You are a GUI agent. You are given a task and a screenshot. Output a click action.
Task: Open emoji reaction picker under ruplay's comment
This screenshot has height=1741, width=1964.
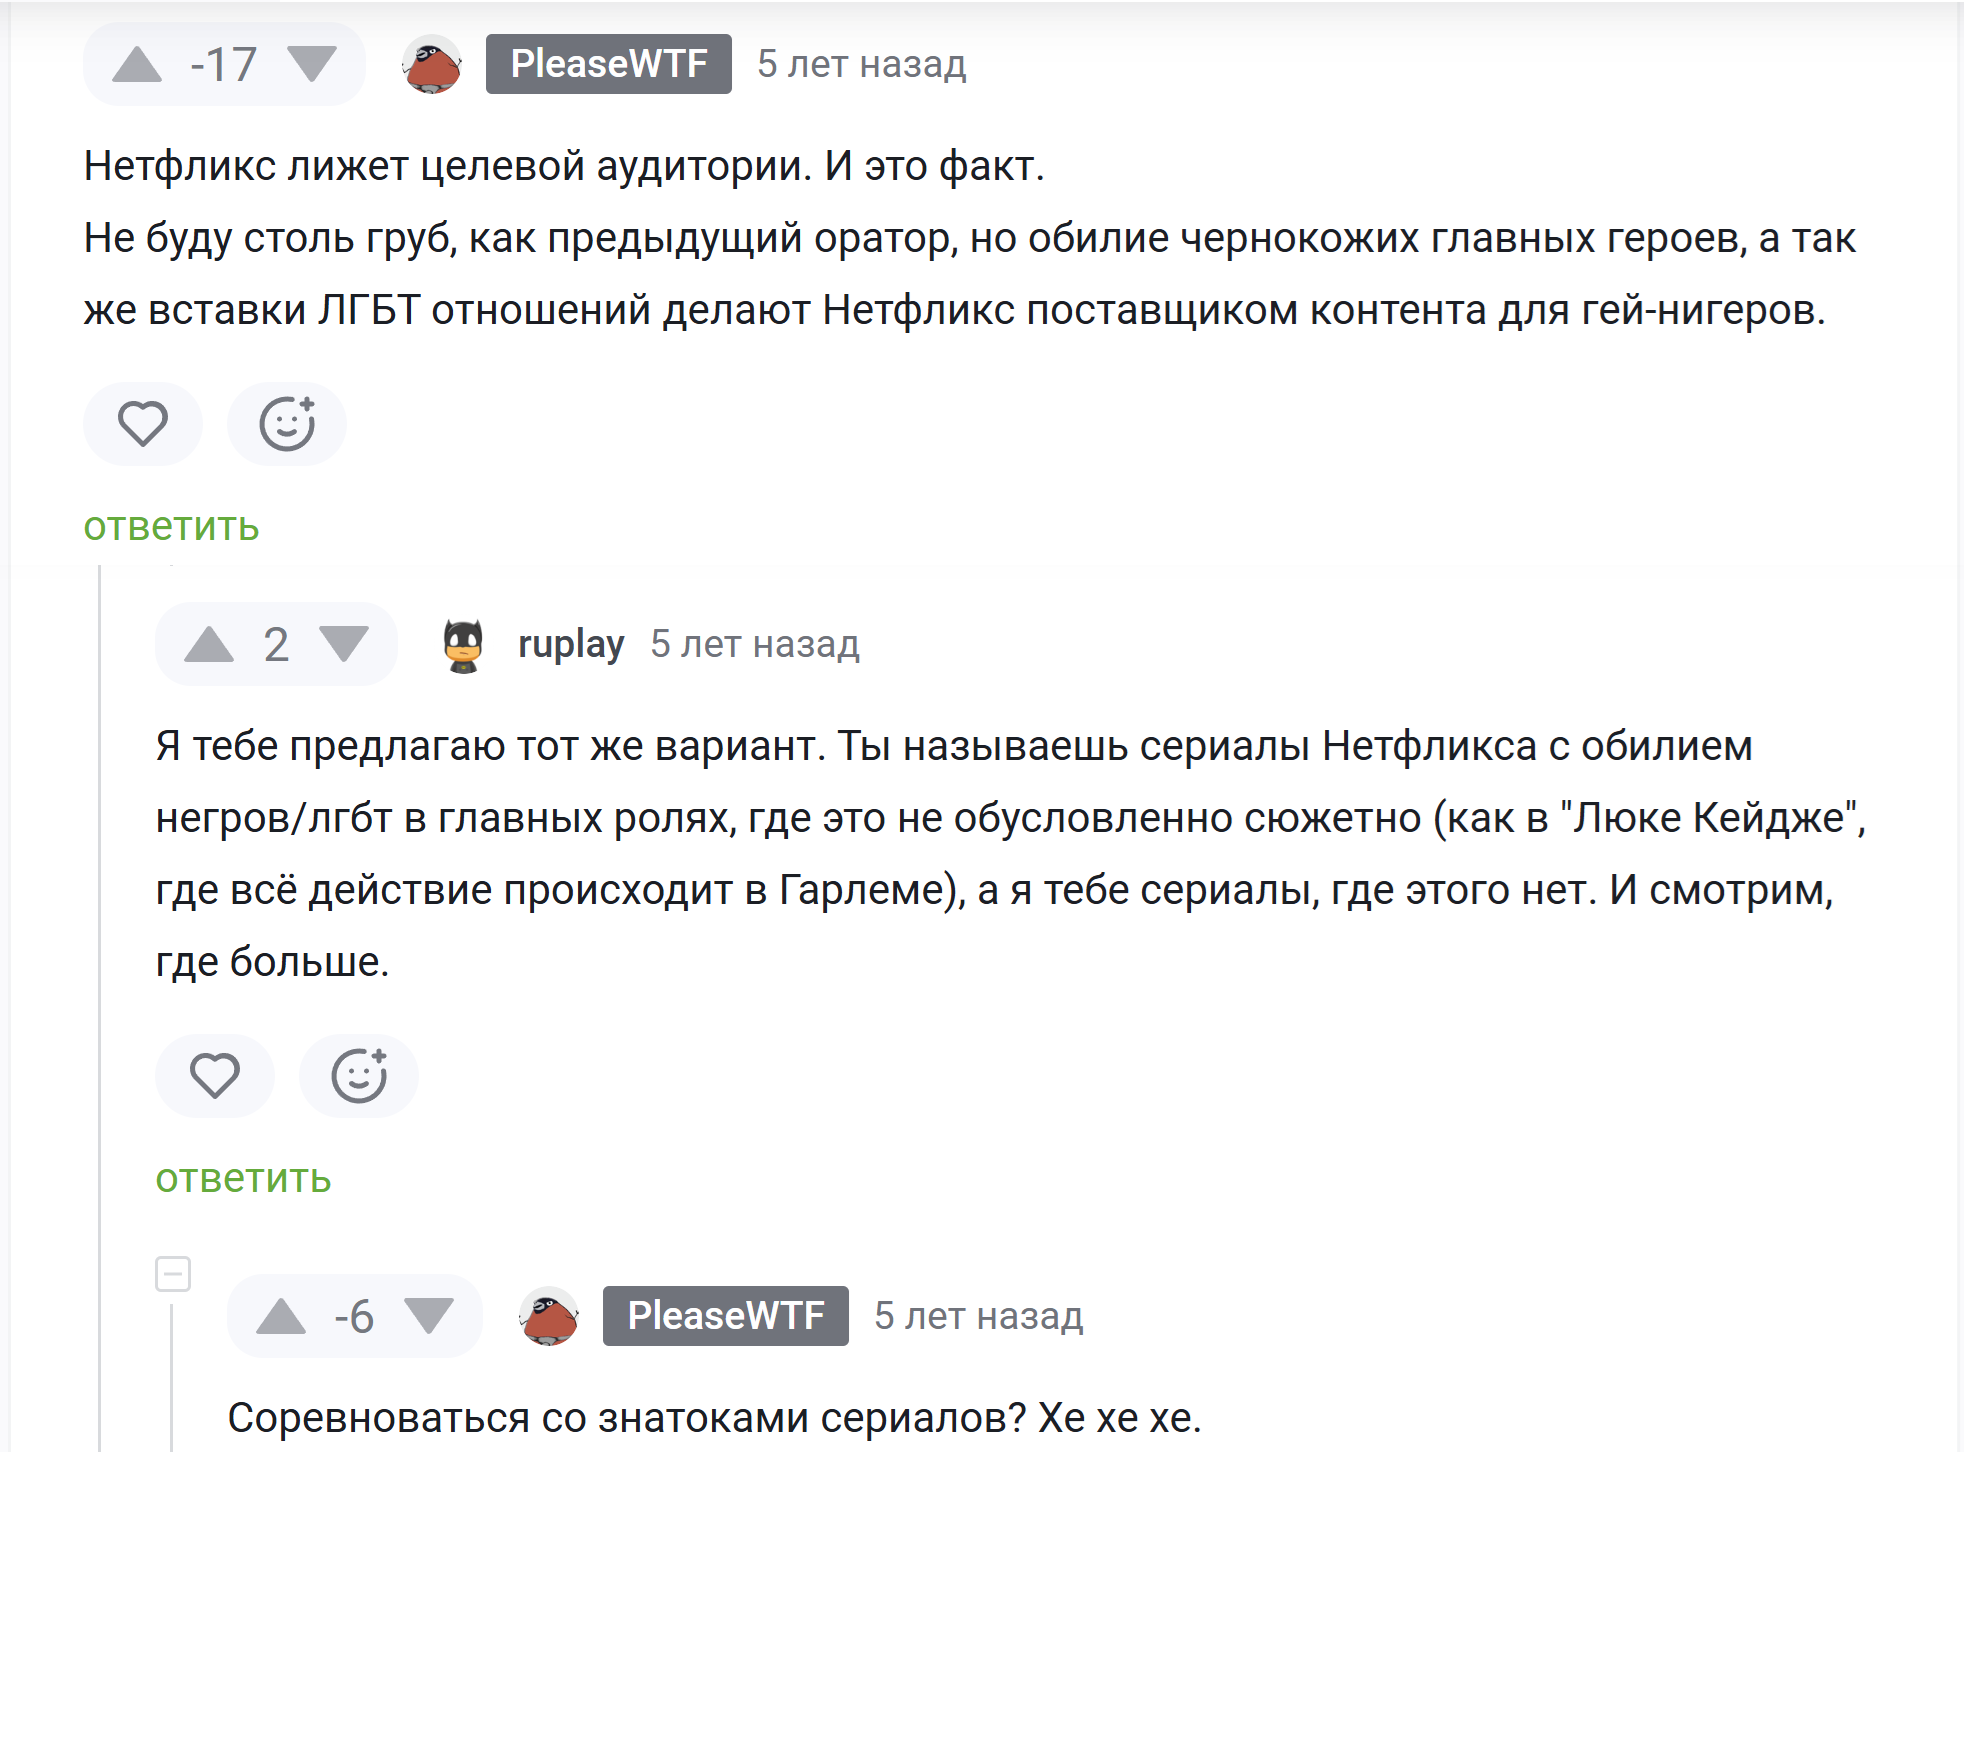(x=359, y=1076)
